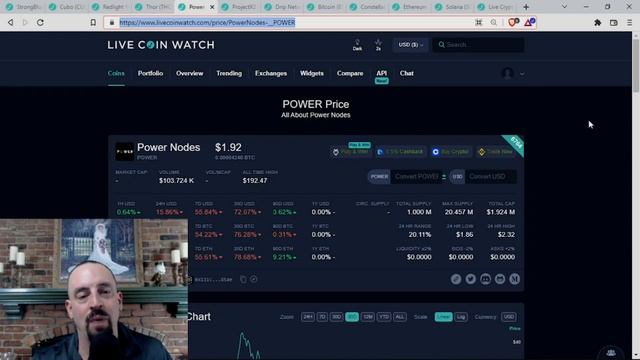This screenshot has width=640, height=360.
Task: Click the address bar zoom magnifier icon
Action: (x=493, y=22)
